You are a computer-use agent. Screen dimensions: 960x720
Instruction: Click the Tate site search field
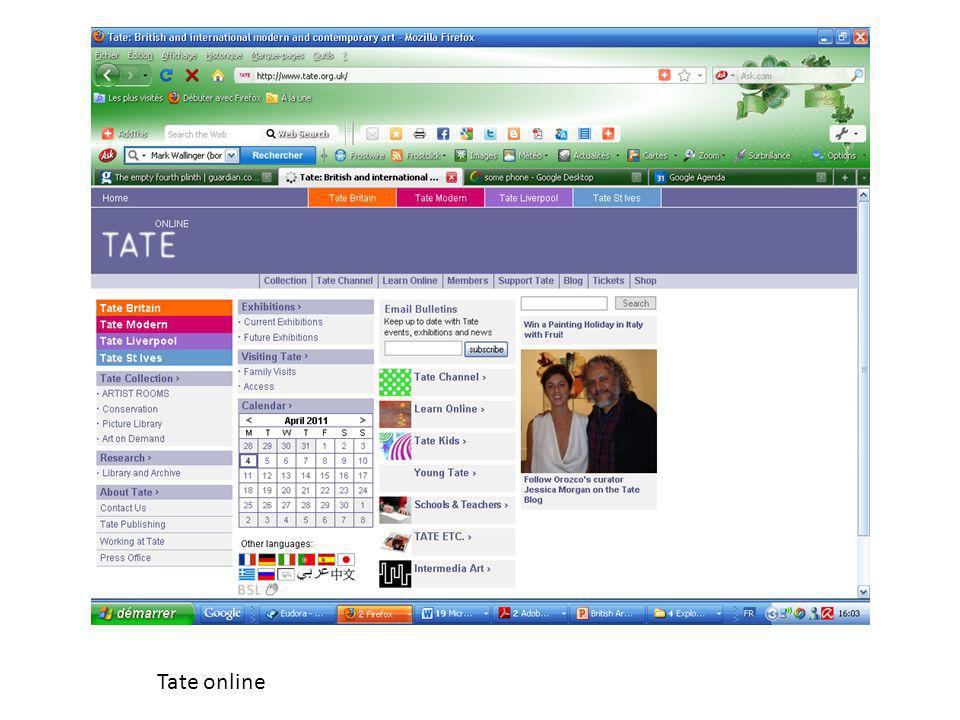(x=564, y=303)
